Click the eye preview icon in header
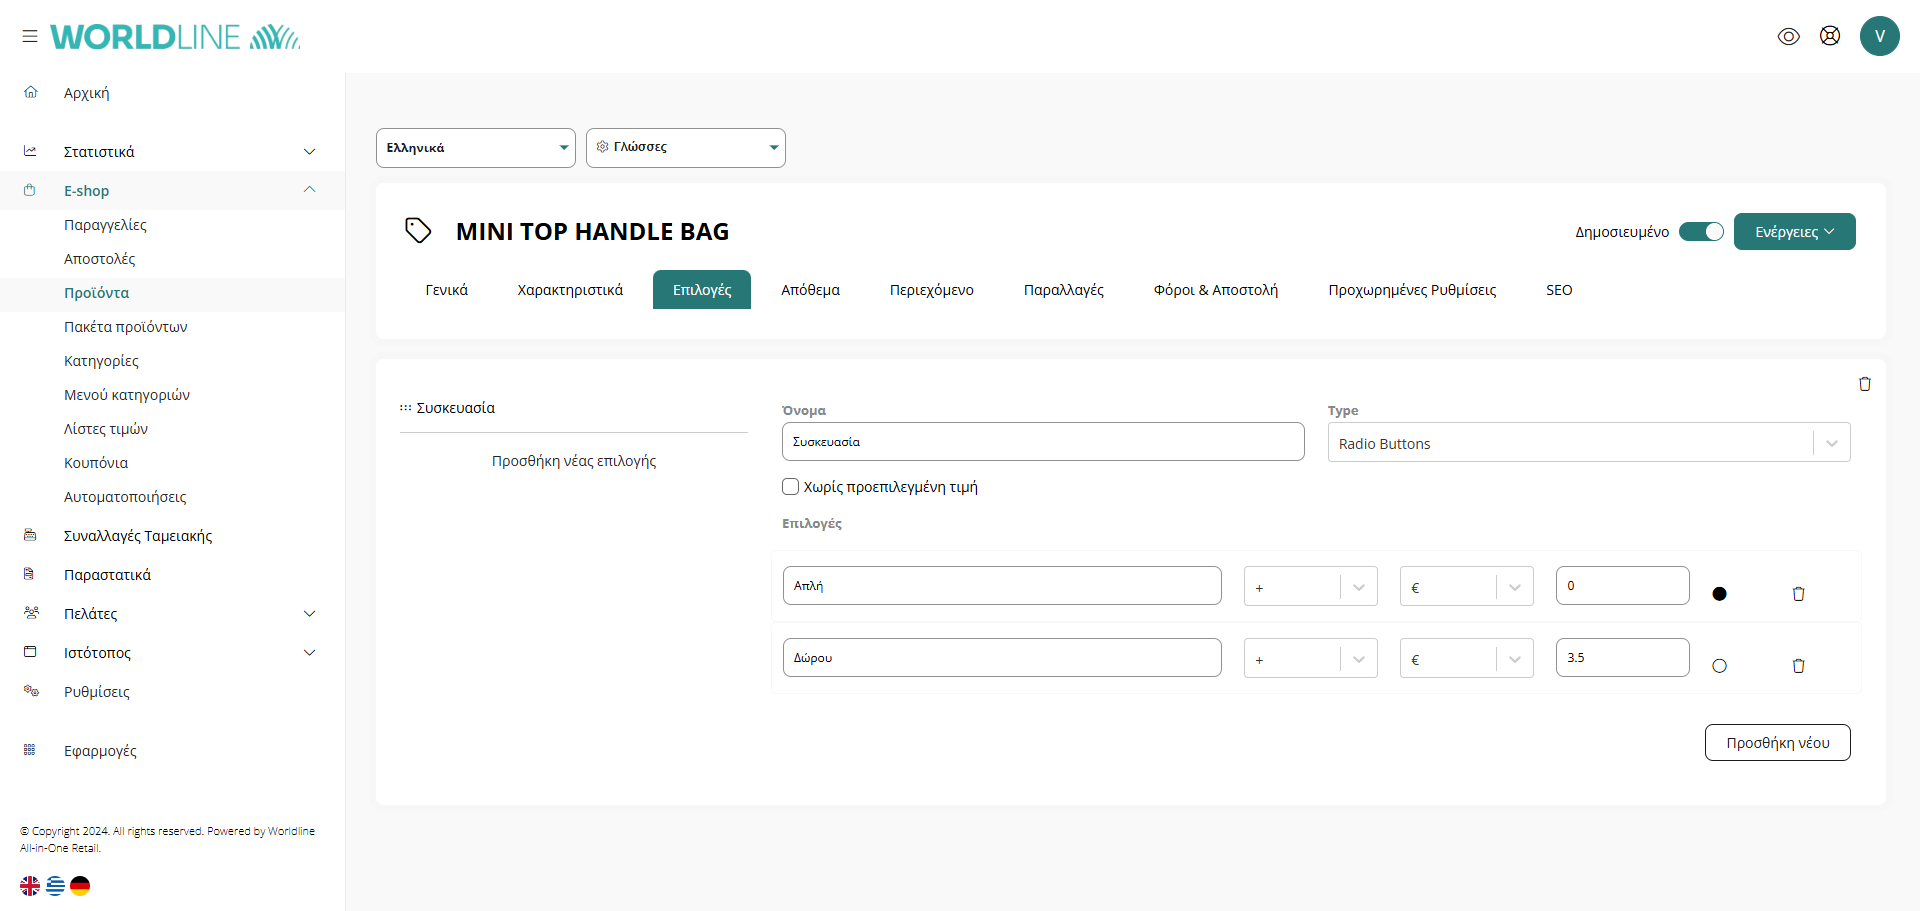1920x911 pixels. click(1788, 36)
